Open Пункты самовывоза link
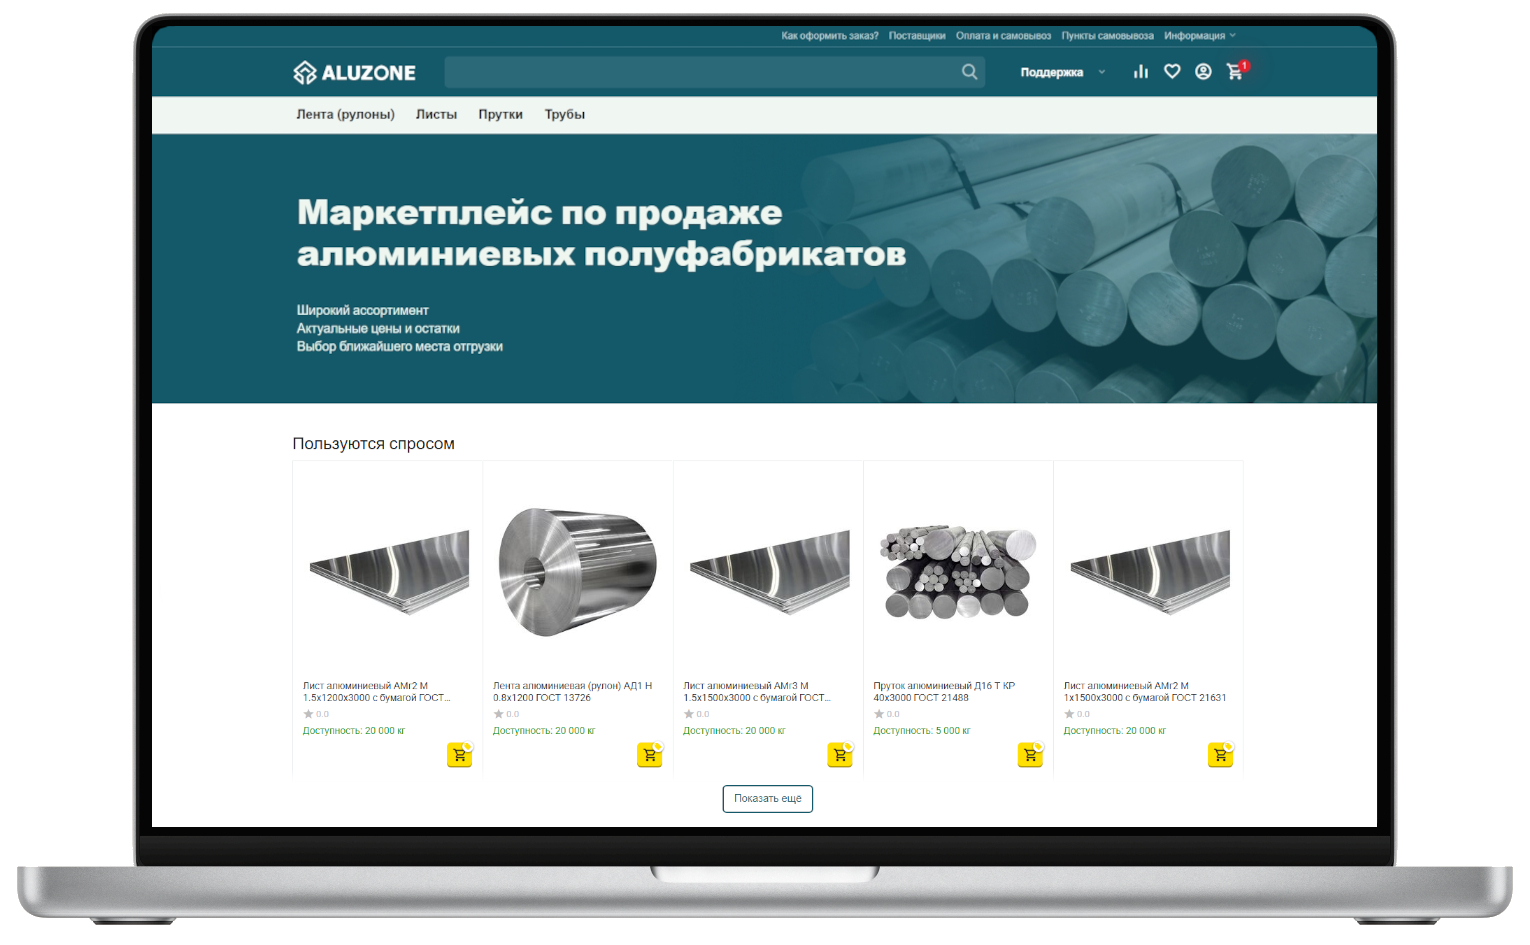 [1107, 36]
